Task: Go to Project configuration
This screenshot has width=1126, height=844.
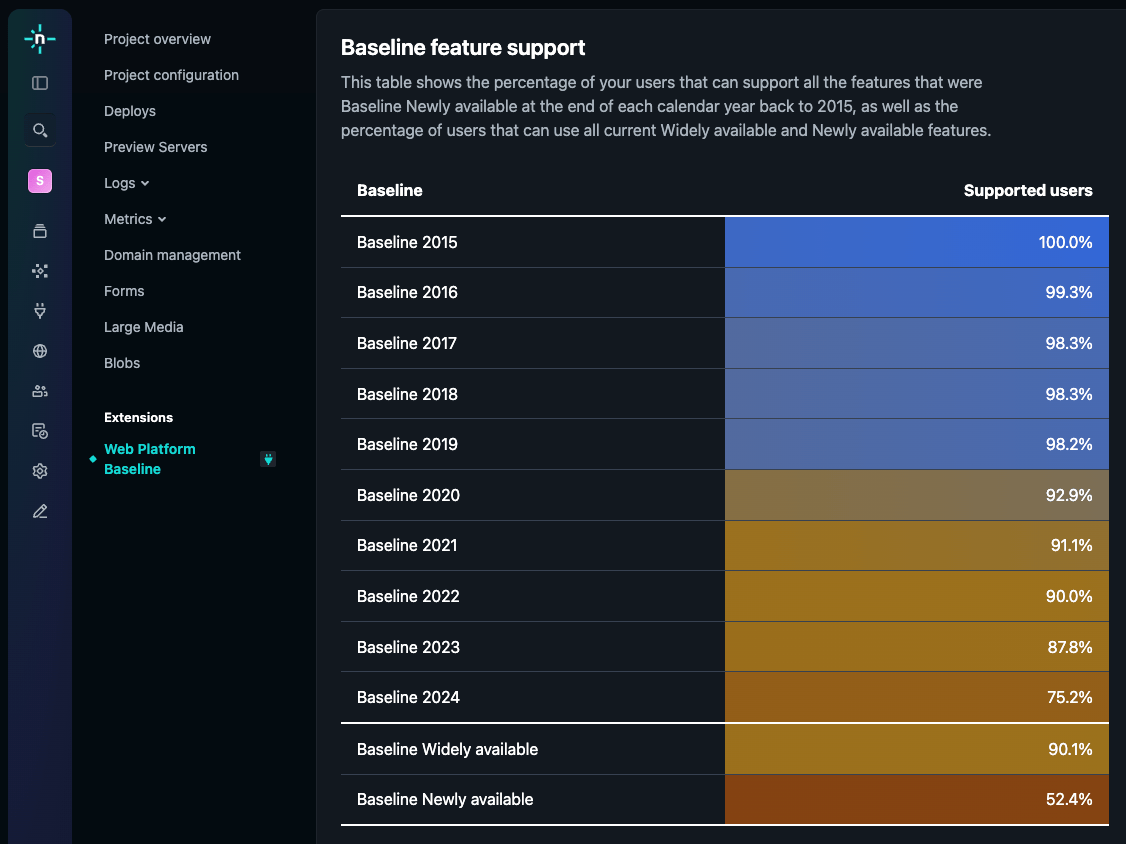Action: tap(171, 75)
